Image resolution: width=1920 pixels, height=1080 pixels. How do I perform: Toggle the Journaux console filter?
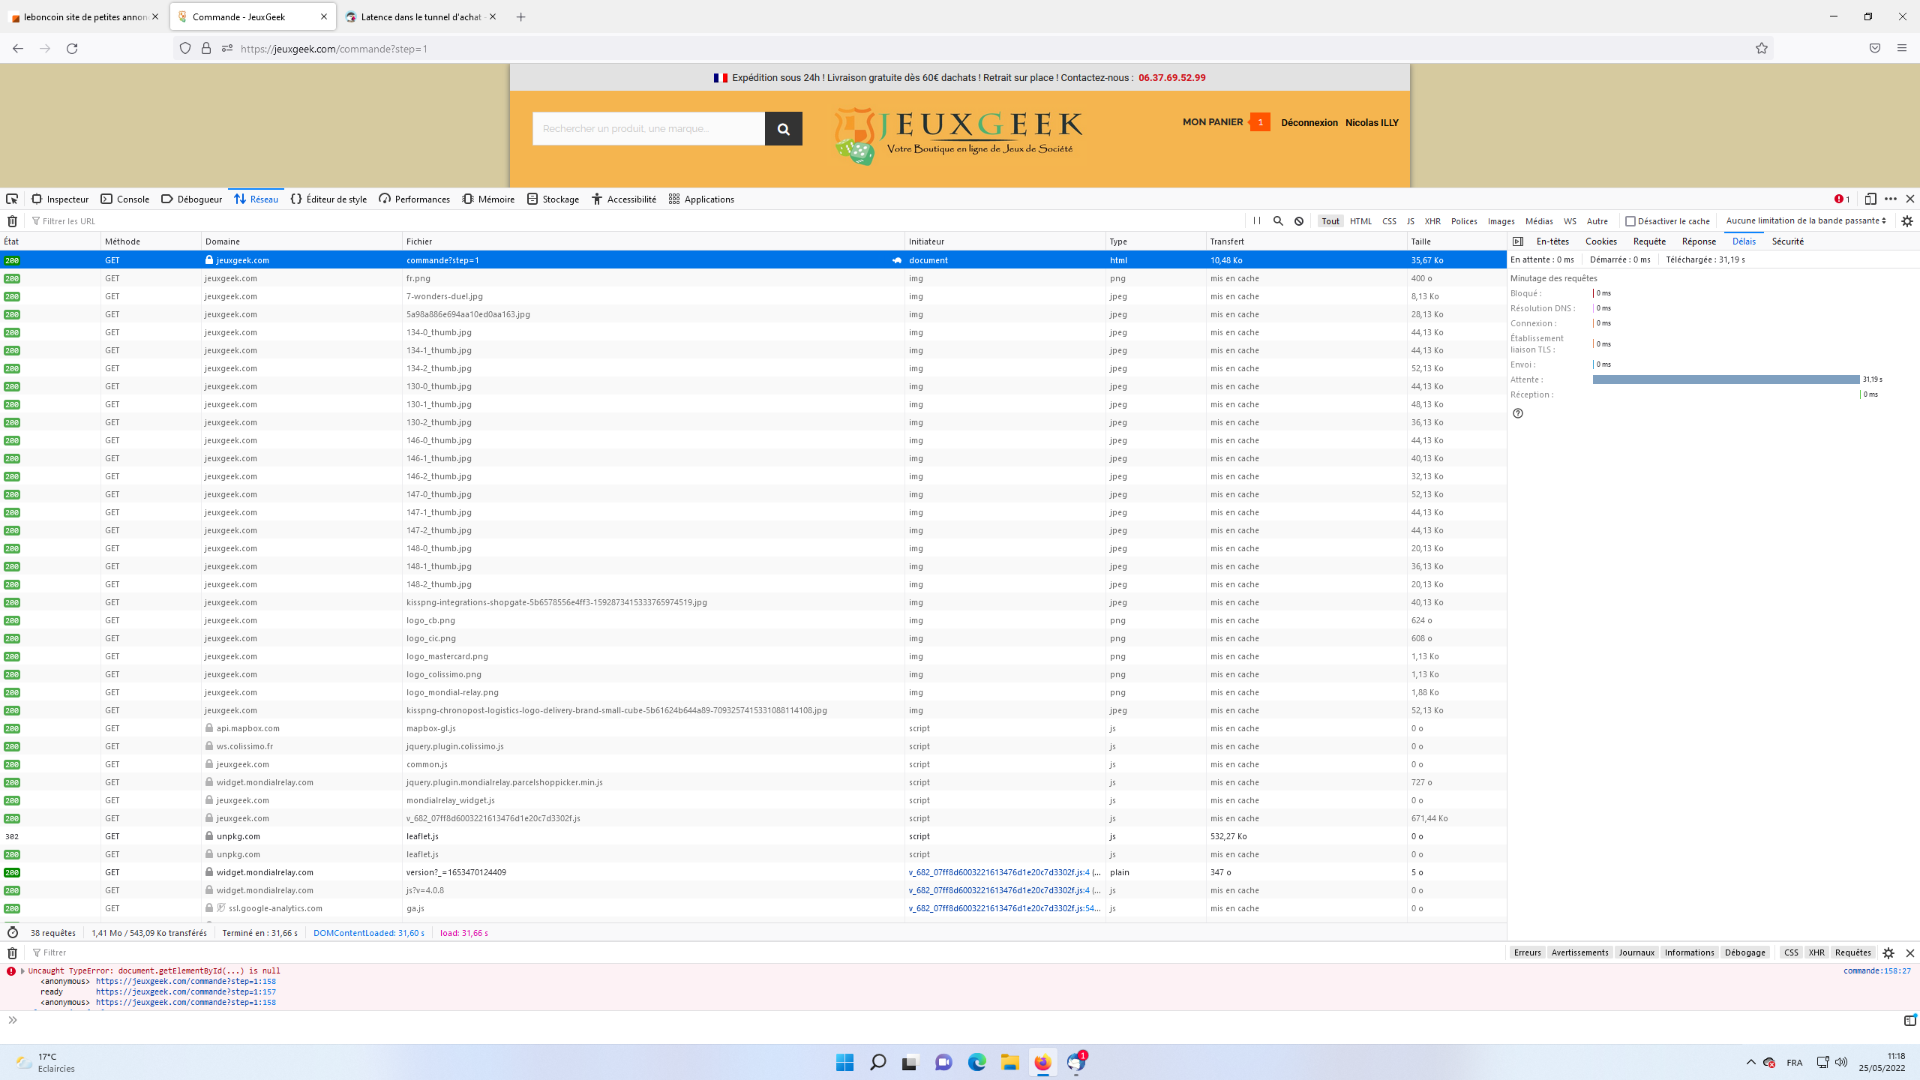(1637, 953)
